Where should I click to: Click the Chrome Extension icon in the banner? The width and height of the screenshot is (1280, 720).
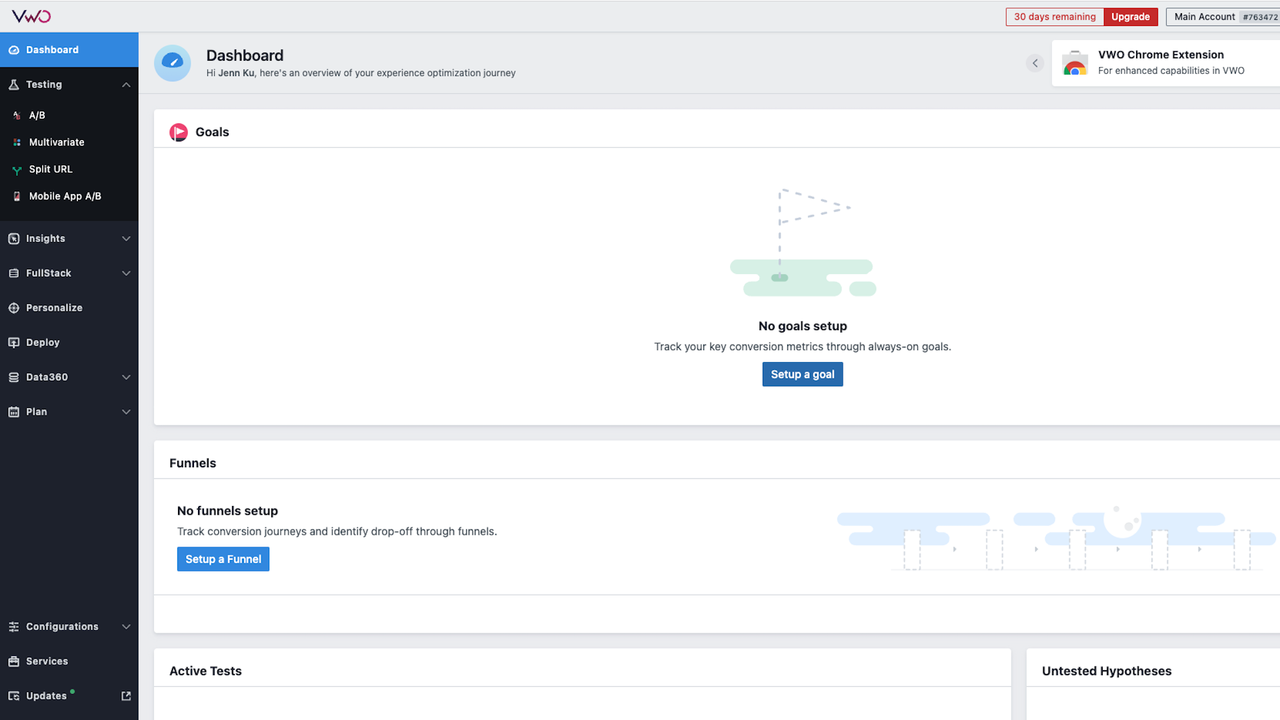click(1075, 63)
